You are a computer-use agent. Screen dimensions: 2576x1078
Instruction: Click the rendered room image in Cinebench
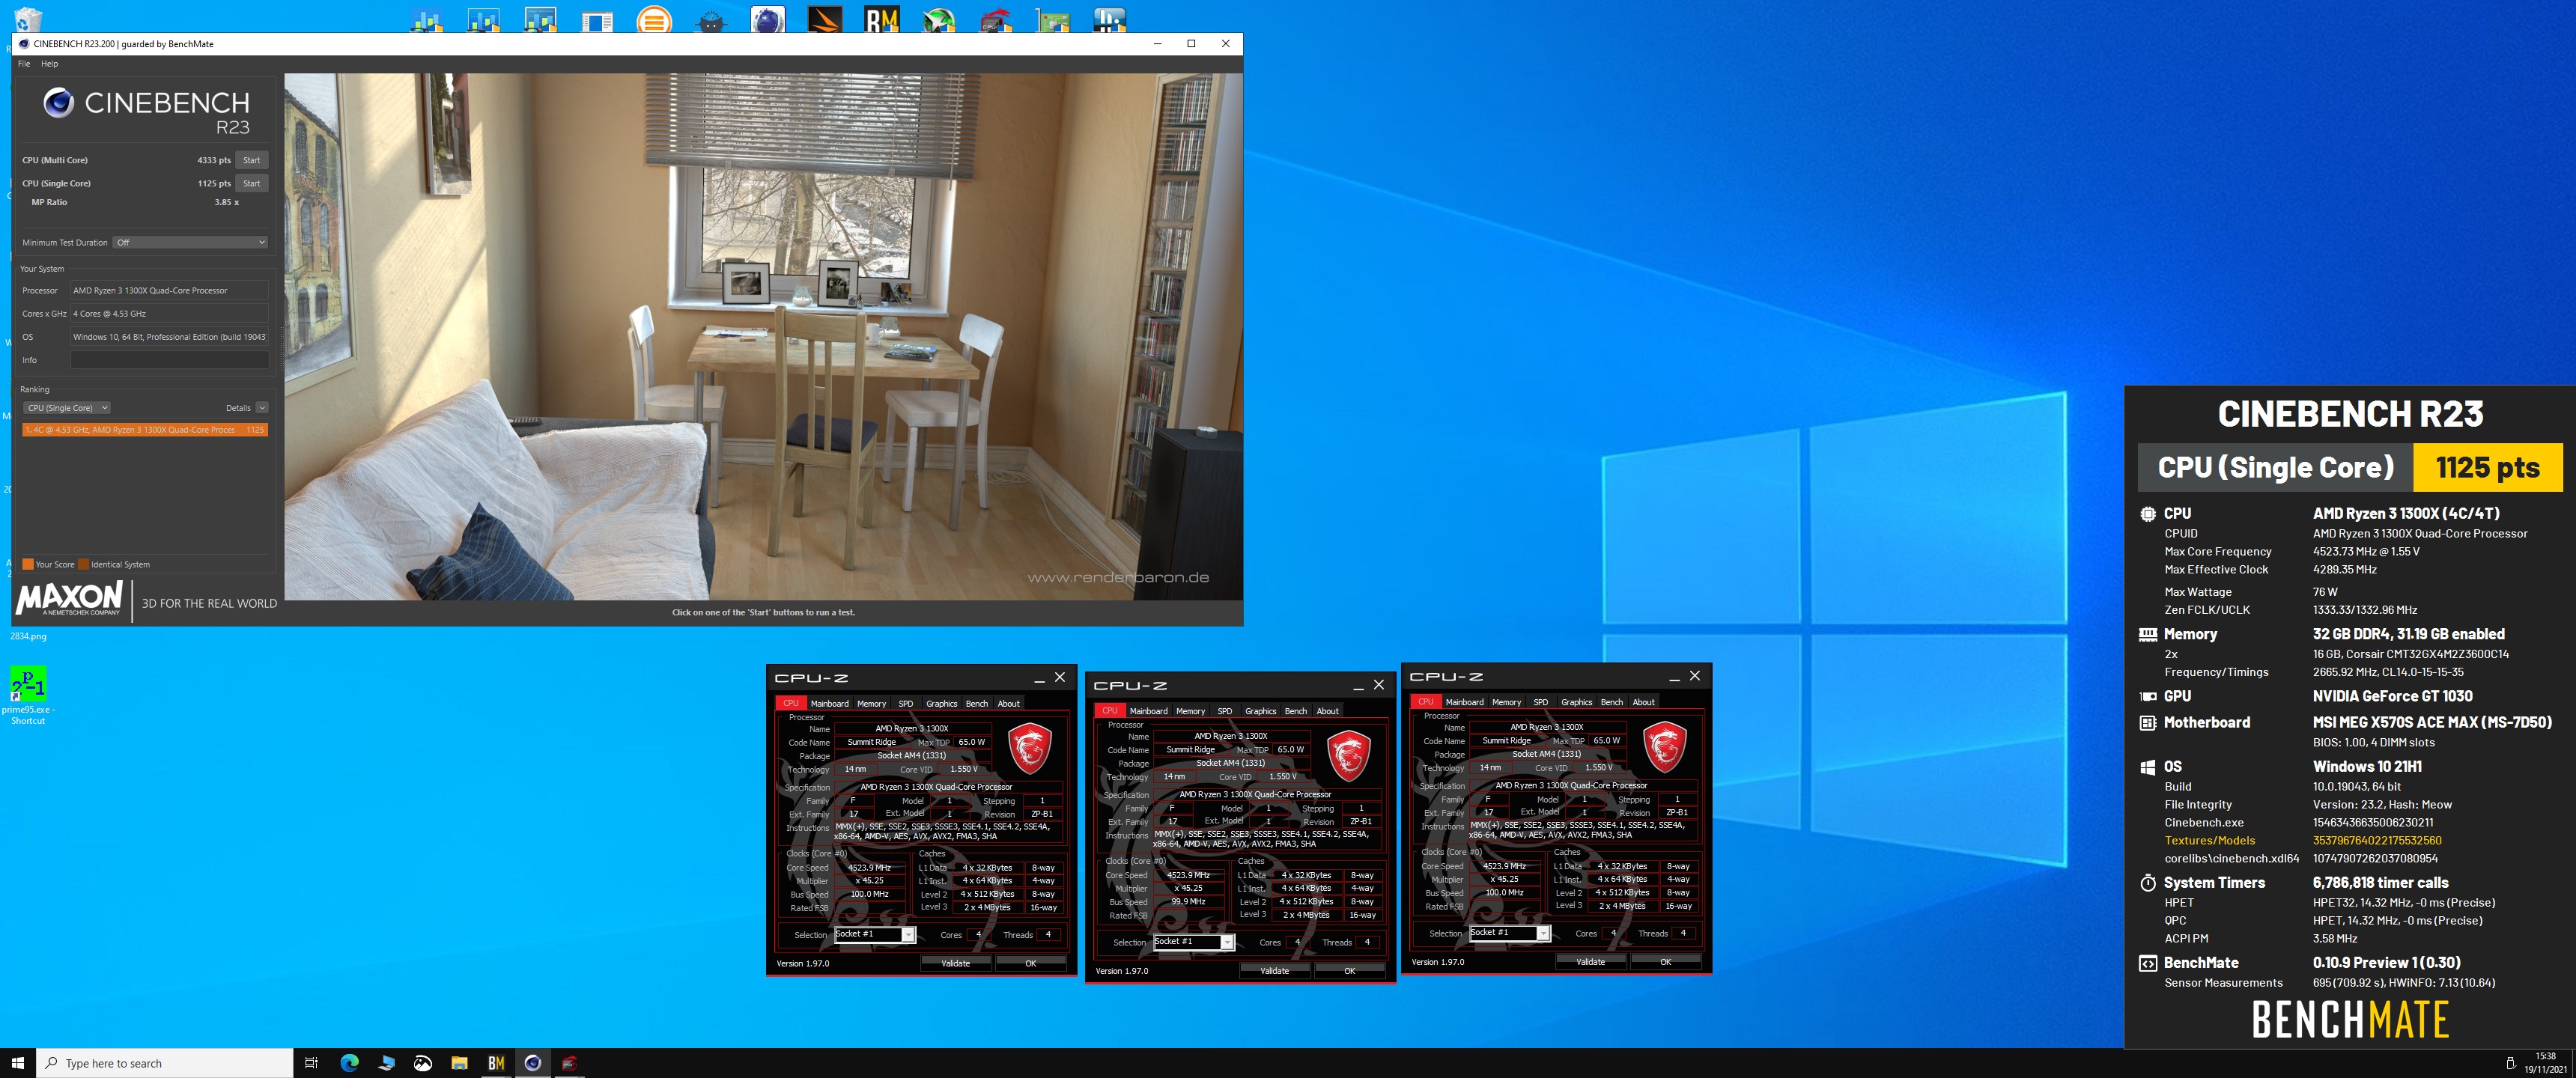click(763, 336)
